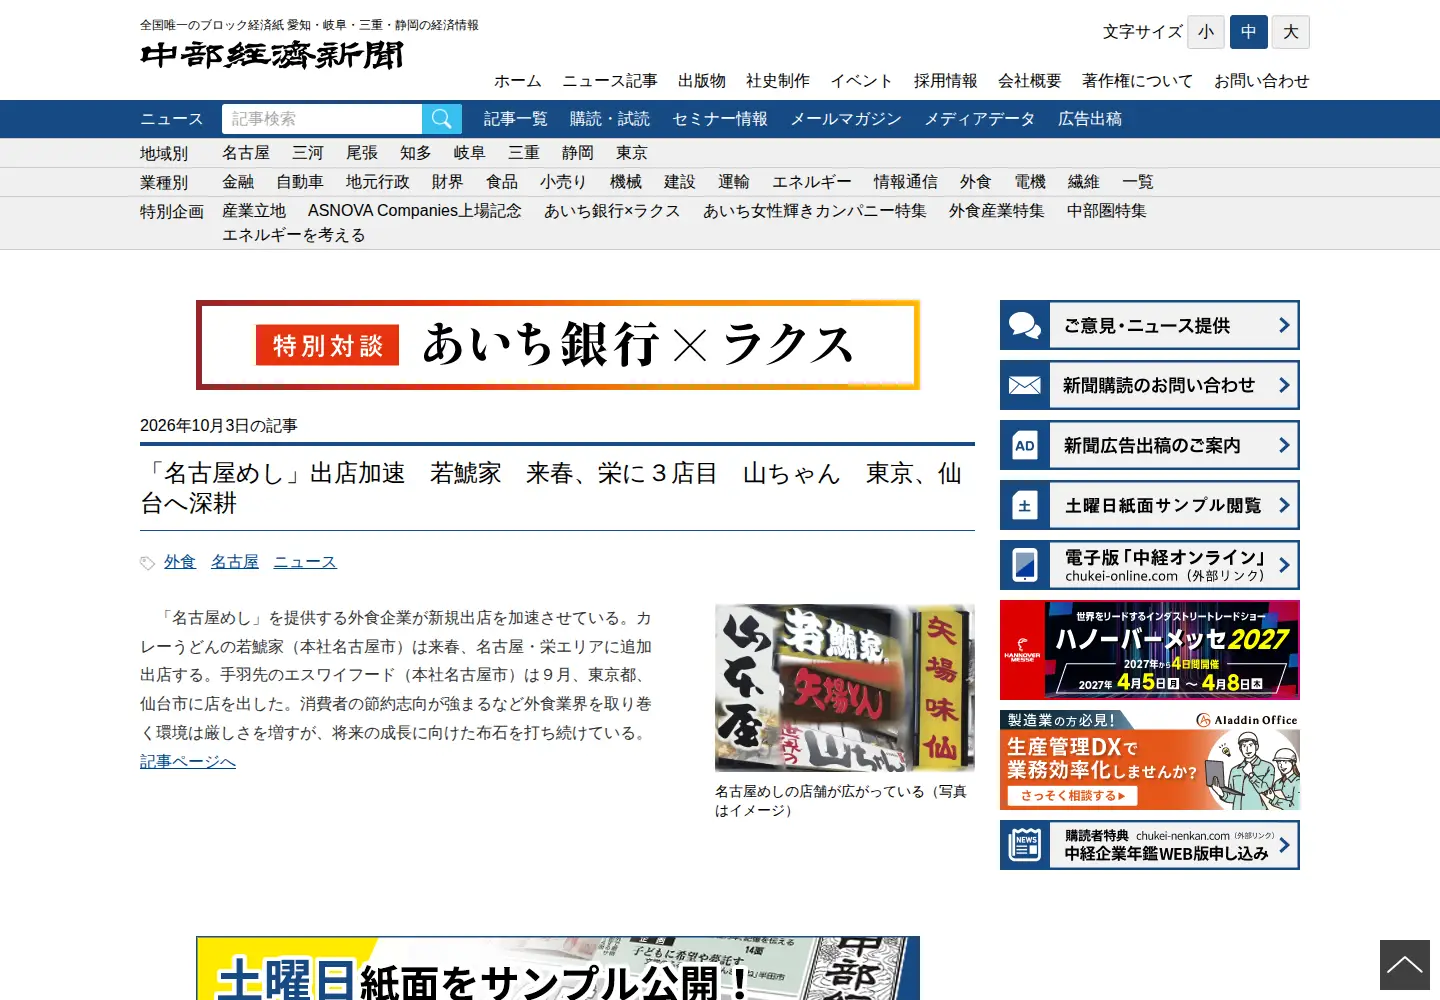
Task: Click the AD icon for 新聞広告出稿のご案内
Action: pos(1025,445)
